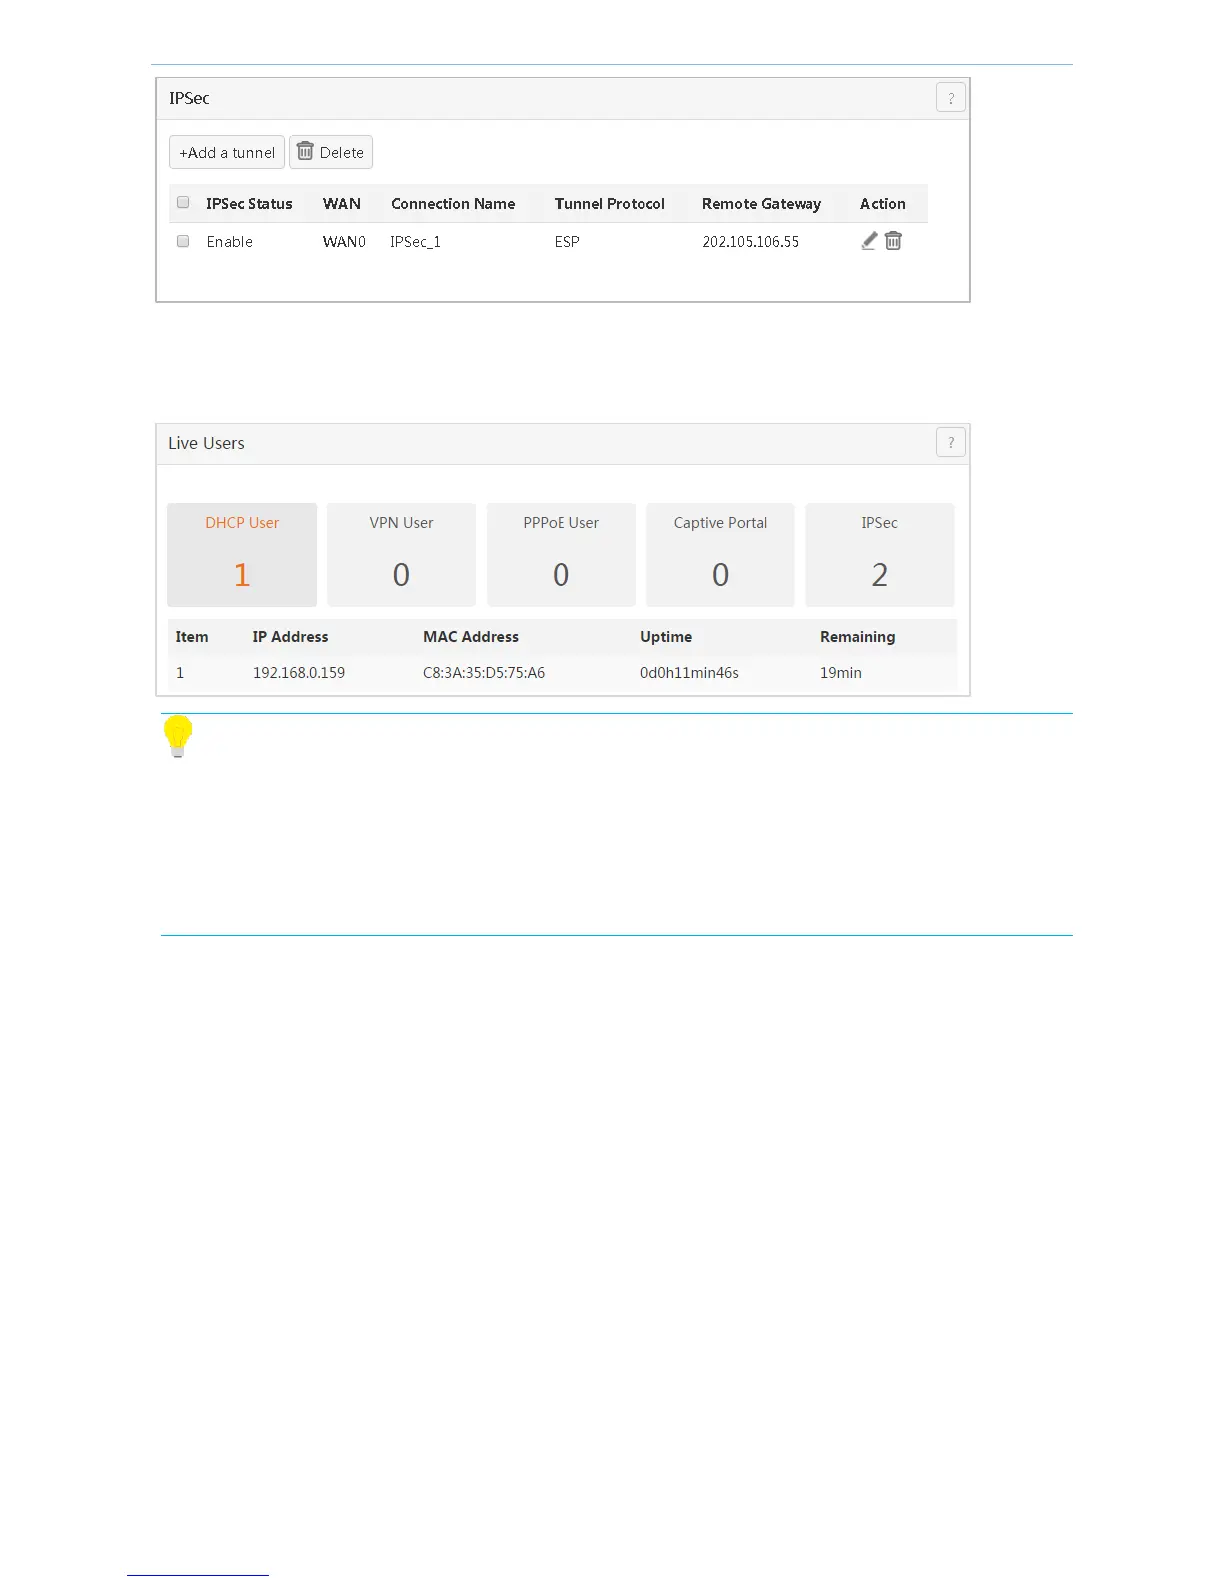Click the IPSec Status column header
1224x1584 pixels.
pos(249,204)
